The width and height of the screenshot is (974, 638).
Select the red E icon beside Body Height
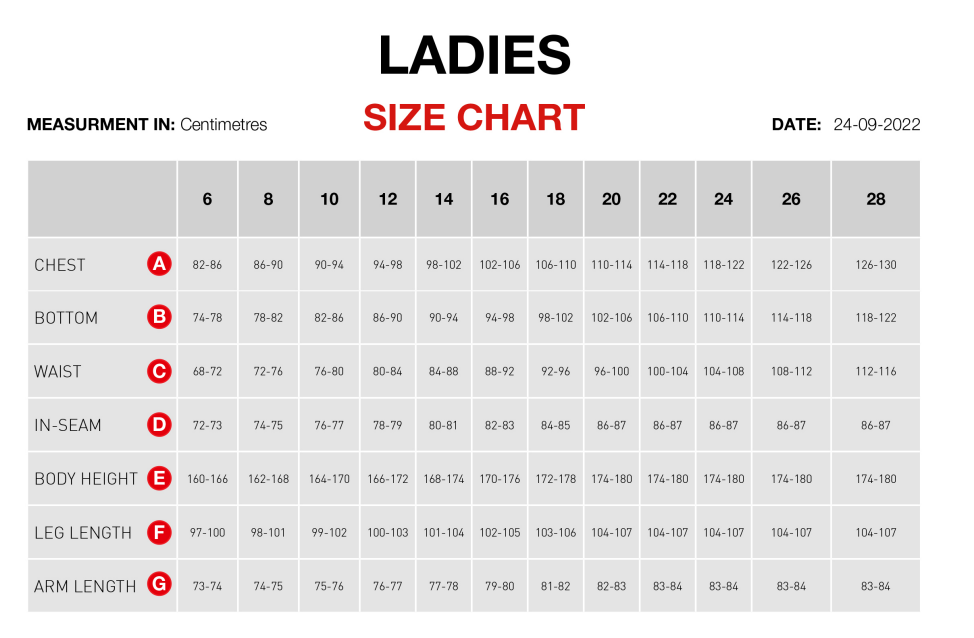159,478
